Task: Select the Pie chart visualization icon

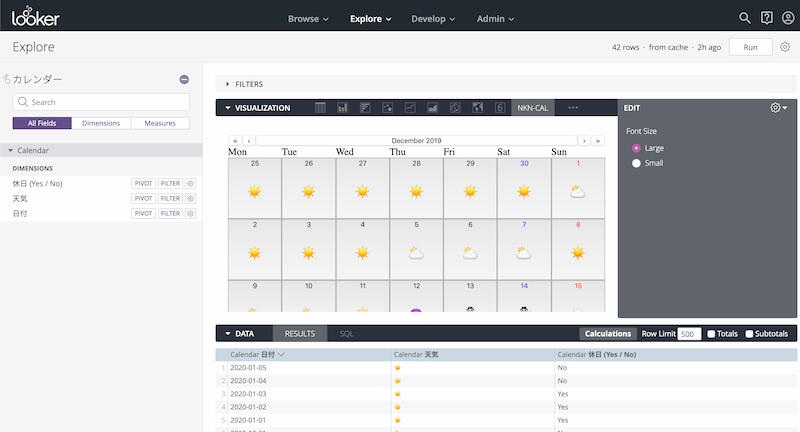Action: tap(455, 108)
